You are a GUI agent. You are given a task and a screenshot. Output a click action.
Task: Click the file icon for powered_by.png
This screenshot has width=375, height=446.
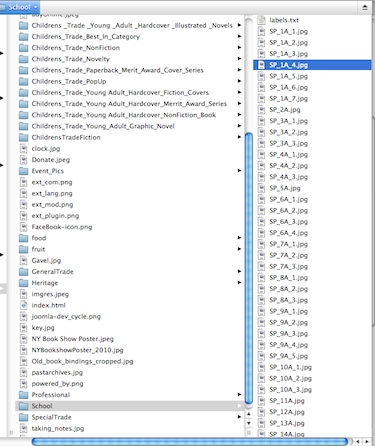coord(24,384)
